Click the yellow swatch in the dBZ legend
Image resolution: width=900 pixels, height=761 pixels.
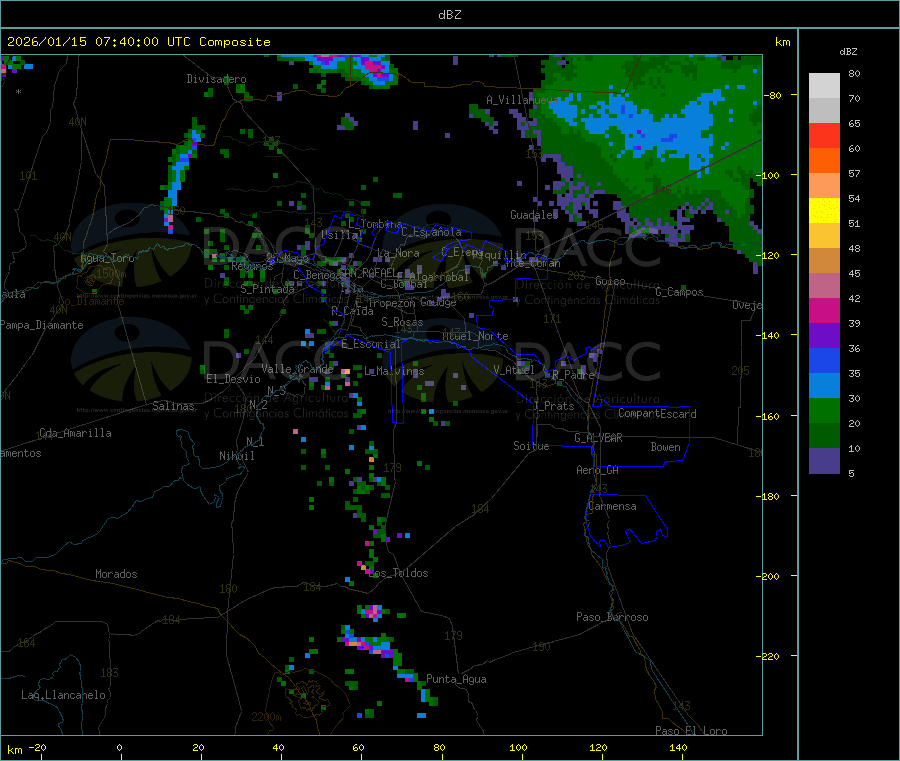click(x=824, y=211)
